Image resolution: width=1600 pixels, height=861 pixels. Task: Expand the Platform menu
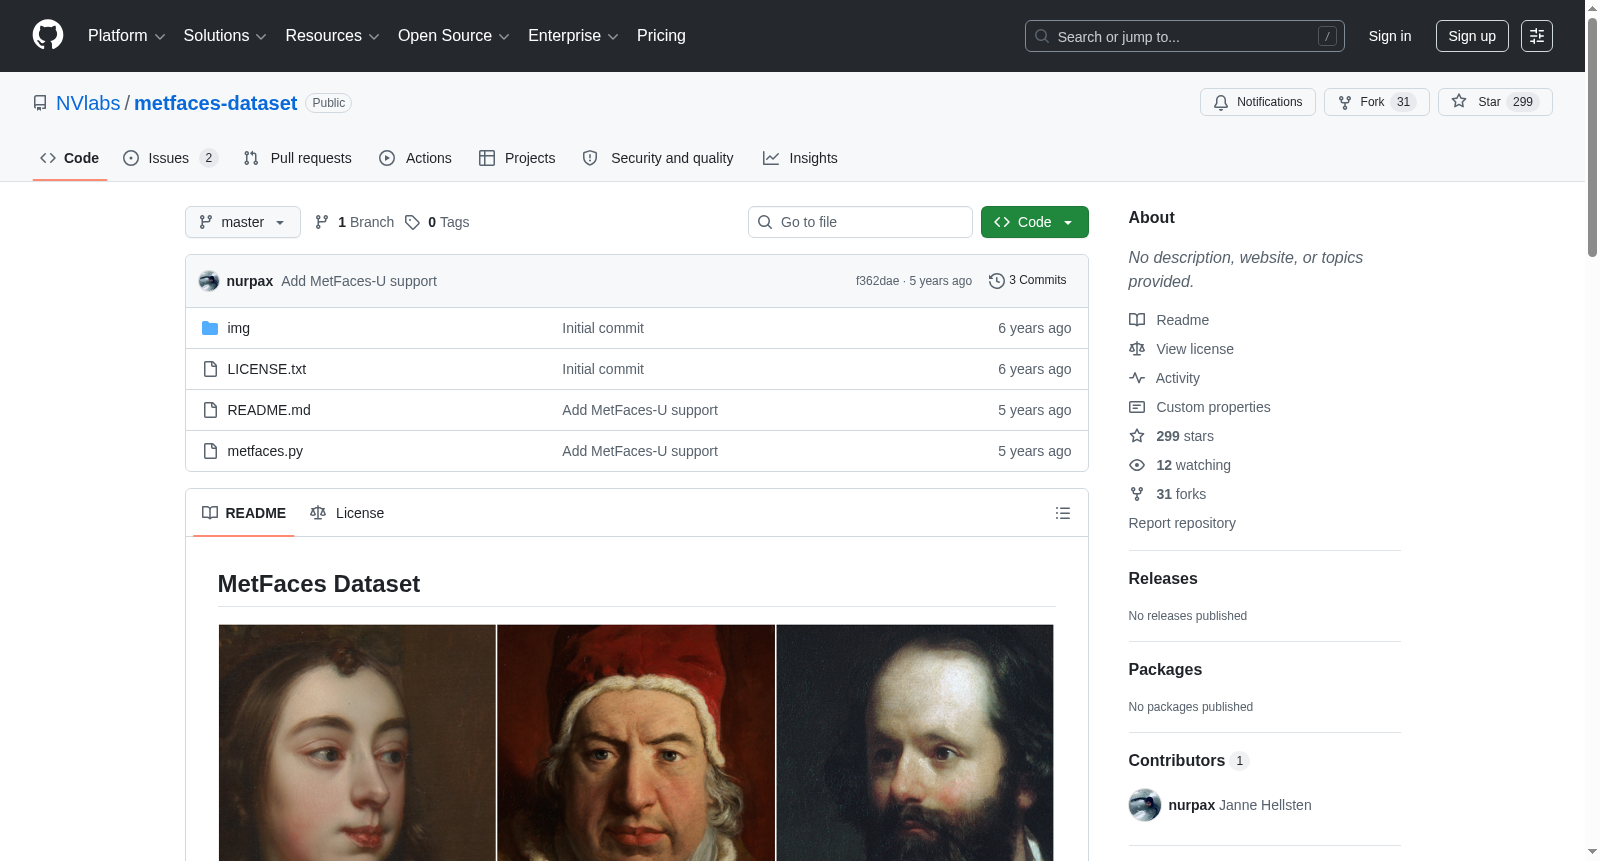click(x=126, y=36)
